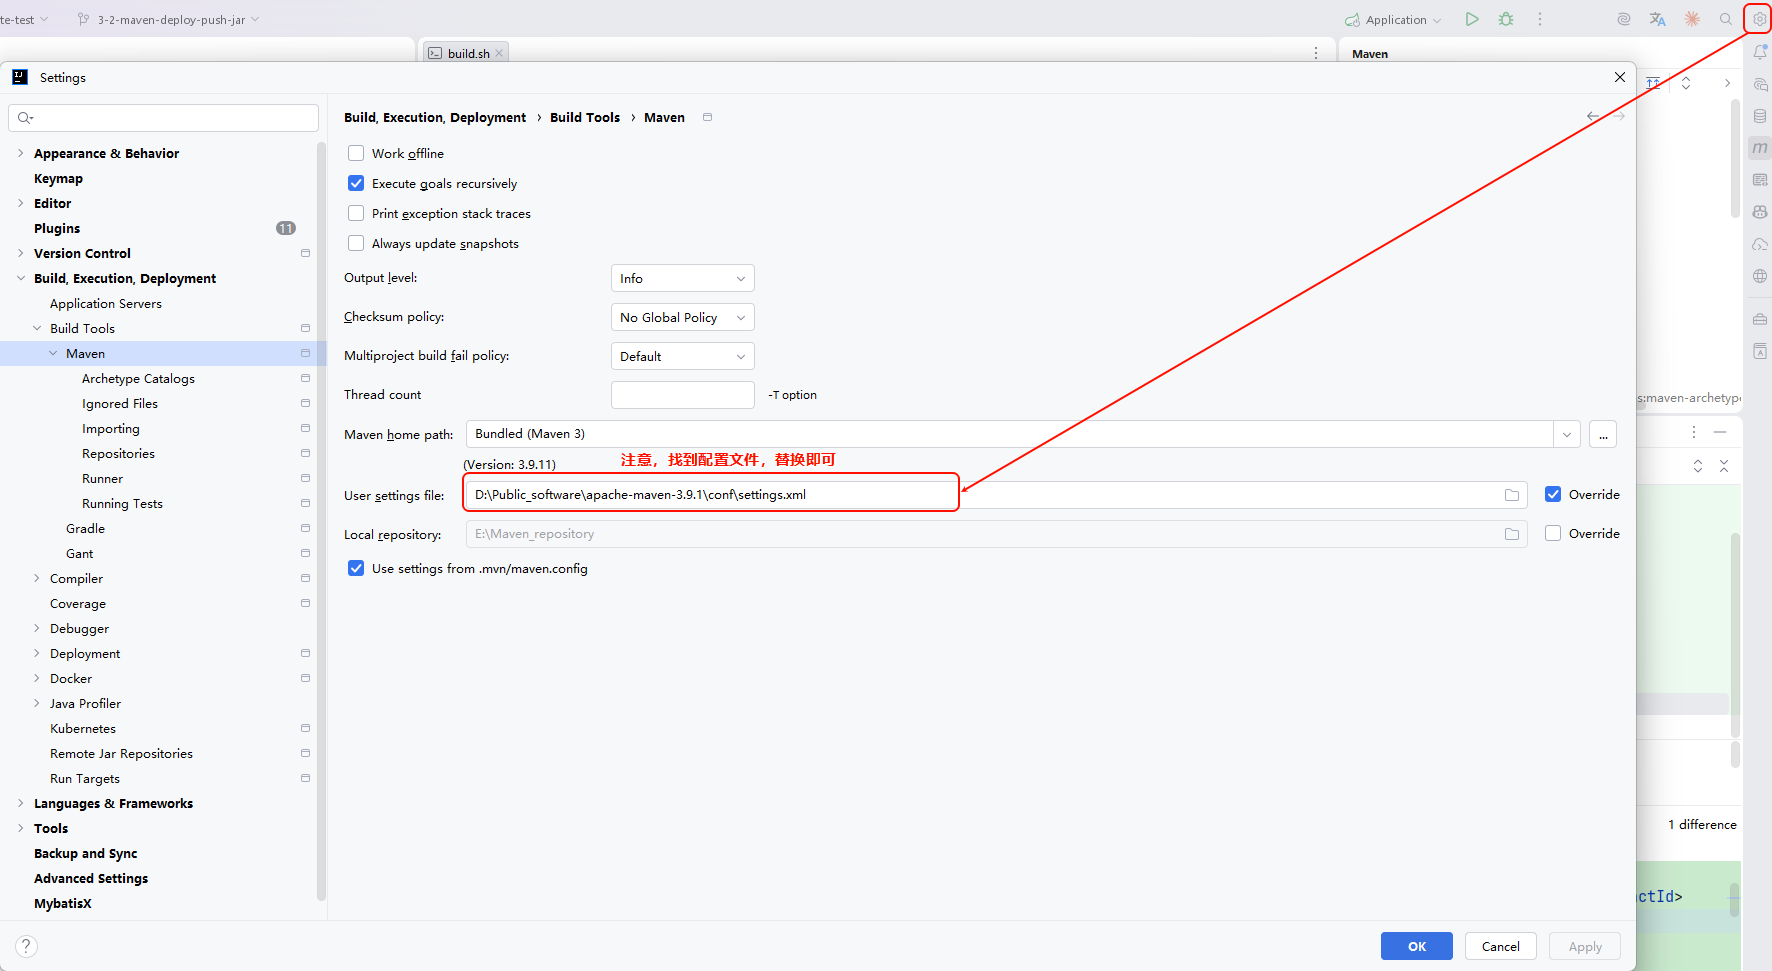Click the back navigation arrow in Settings
The width and height of the screenshot is (1772, 971).
coord(1593,117)
